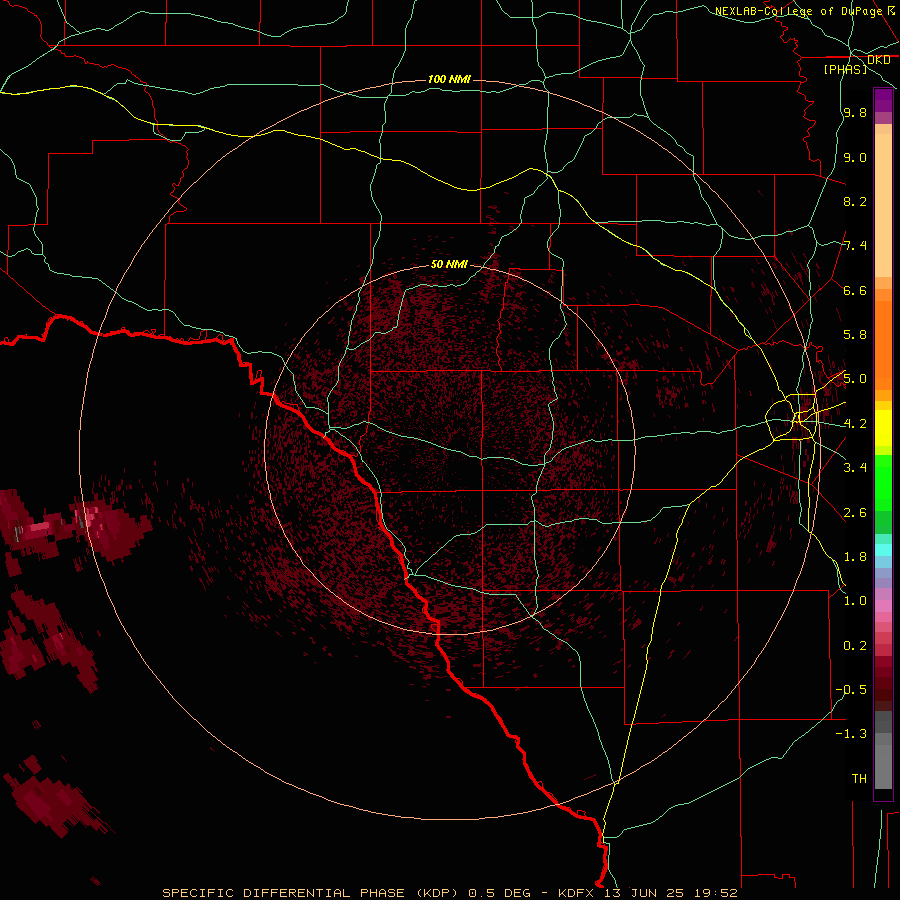Click the 0.2 scale value

click(855, 646)
